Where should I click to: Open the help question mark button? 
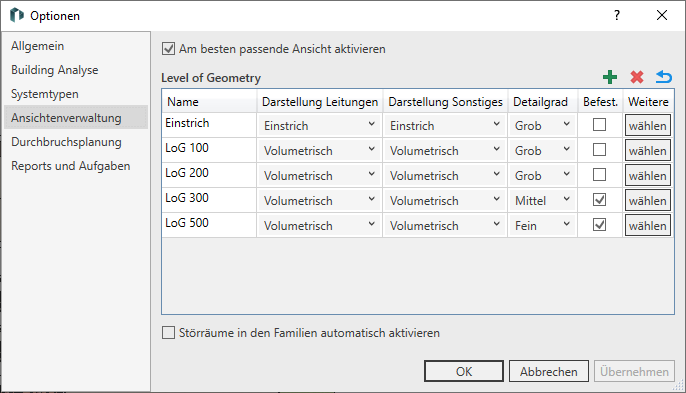pyautogui.click(x=617, y=15)
